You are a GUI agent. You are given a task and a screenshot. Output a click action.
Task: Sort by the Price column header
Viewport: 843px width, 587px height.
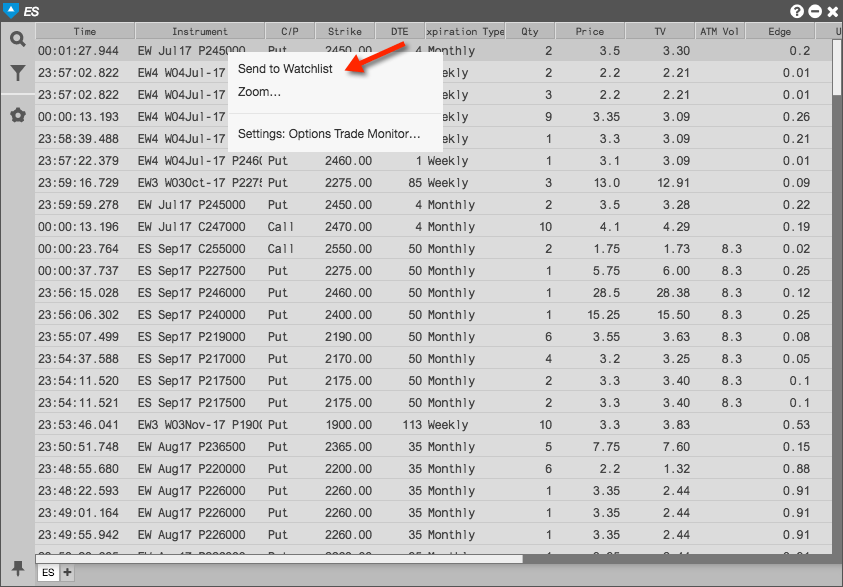click(x=588, y=31)
